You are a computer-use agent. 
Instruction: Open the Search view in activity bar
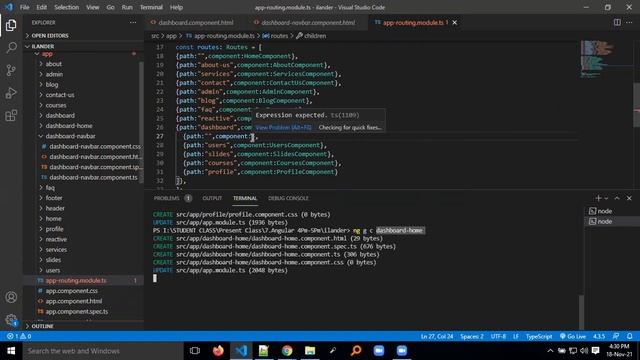[11, 48]
